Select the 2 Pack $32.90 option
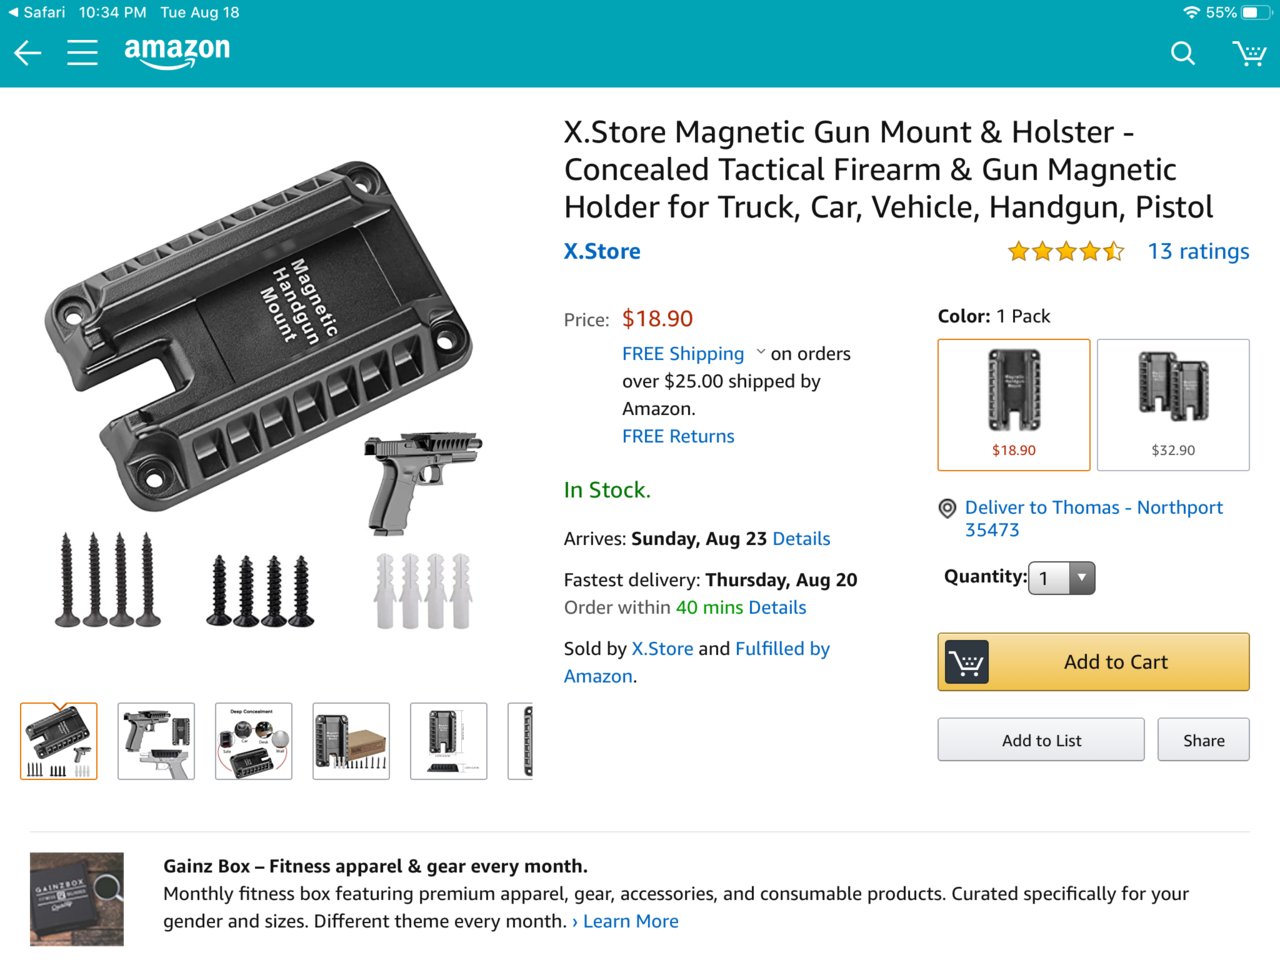This screenshot has width=1280, height=960. click(1173, 405)
